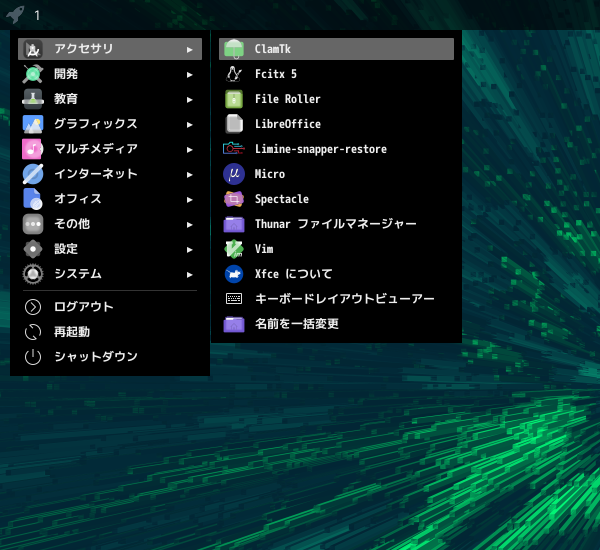Choose シャットダウン to power off
The width and height of the screenshot is (600, 550).
coord(110,357)
